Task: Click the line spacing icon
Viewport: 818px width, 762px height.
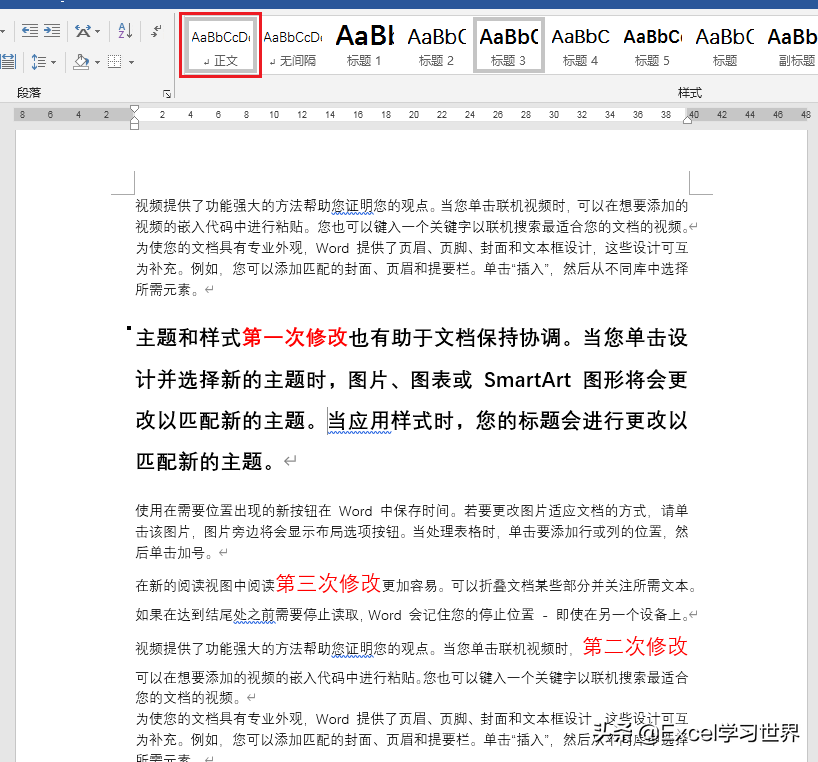Action: [x=38, y=62]
